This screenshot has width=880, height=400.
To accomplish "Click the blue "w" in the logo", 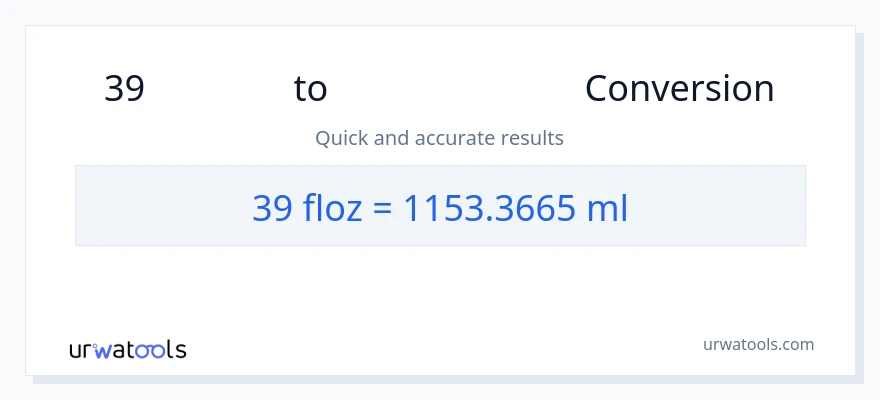I will pyautogui.click(x=104, y=350).
